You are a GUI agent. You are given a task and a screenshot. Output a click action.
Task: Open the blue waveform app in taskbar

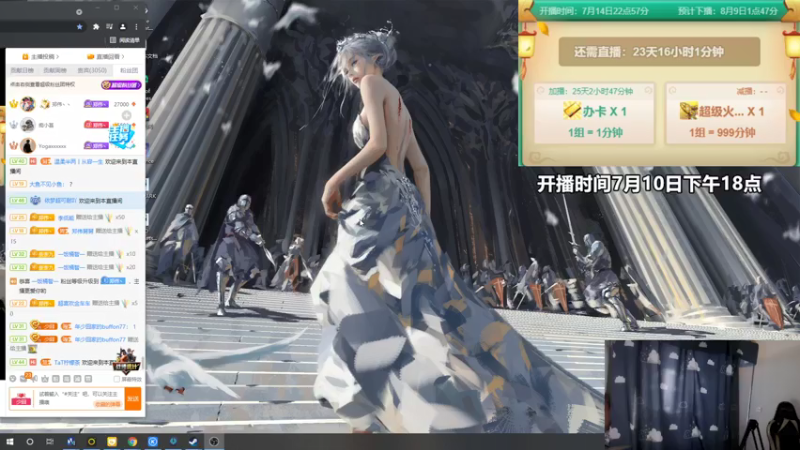[71, 442]
